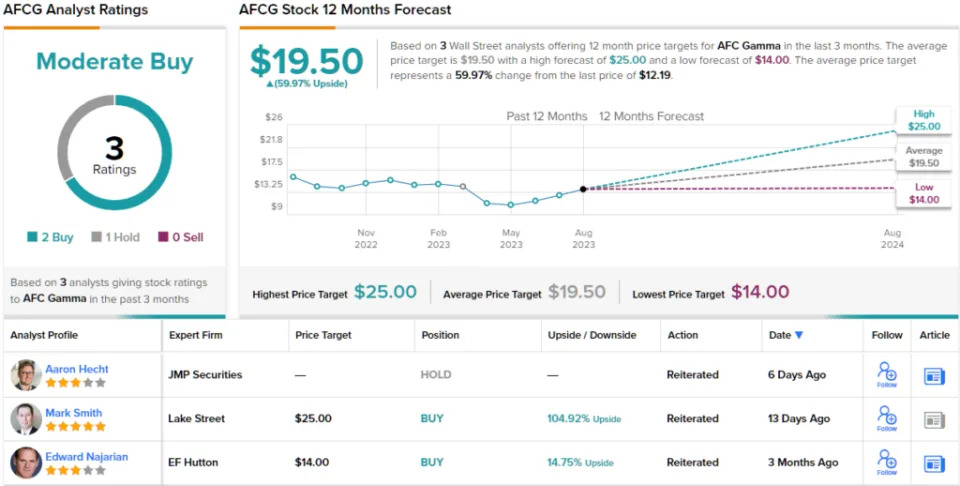
Task: Open article icon for Aaron Hecht
Action: [934, 376]
